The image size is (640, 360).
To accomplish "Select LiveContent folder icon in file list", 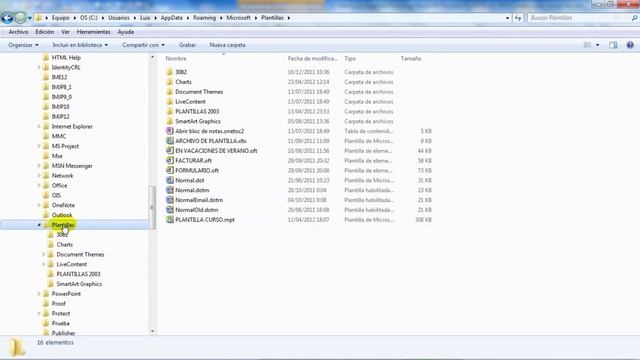I will pyautogui.click(x=170, y=101).
